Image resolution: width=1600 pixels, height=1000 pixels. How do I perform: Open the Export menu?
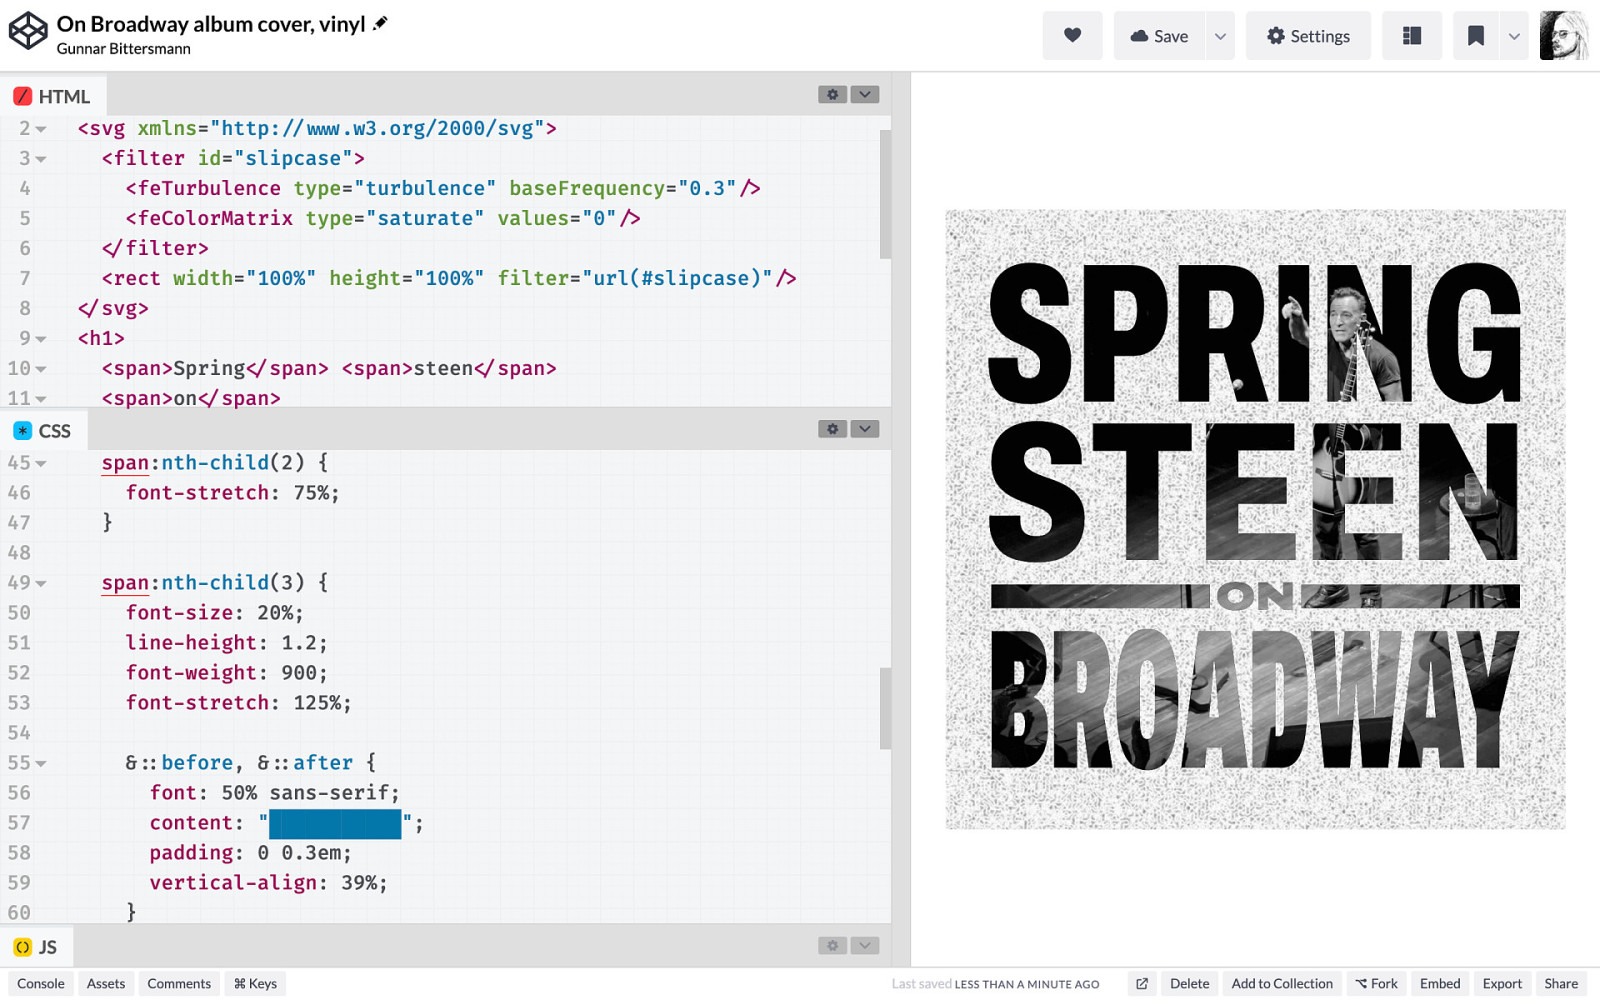[x=1502, y=984]
